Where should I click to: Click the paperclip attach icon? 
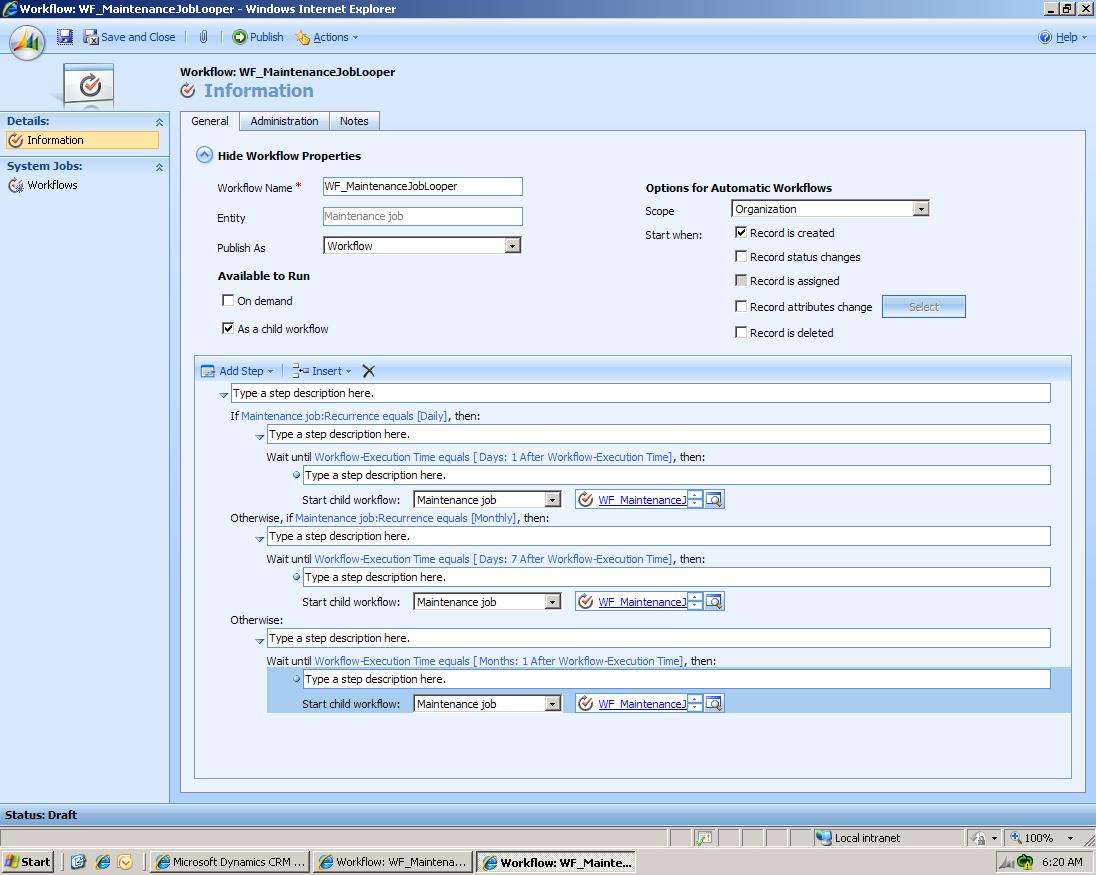tap(203, 37)
